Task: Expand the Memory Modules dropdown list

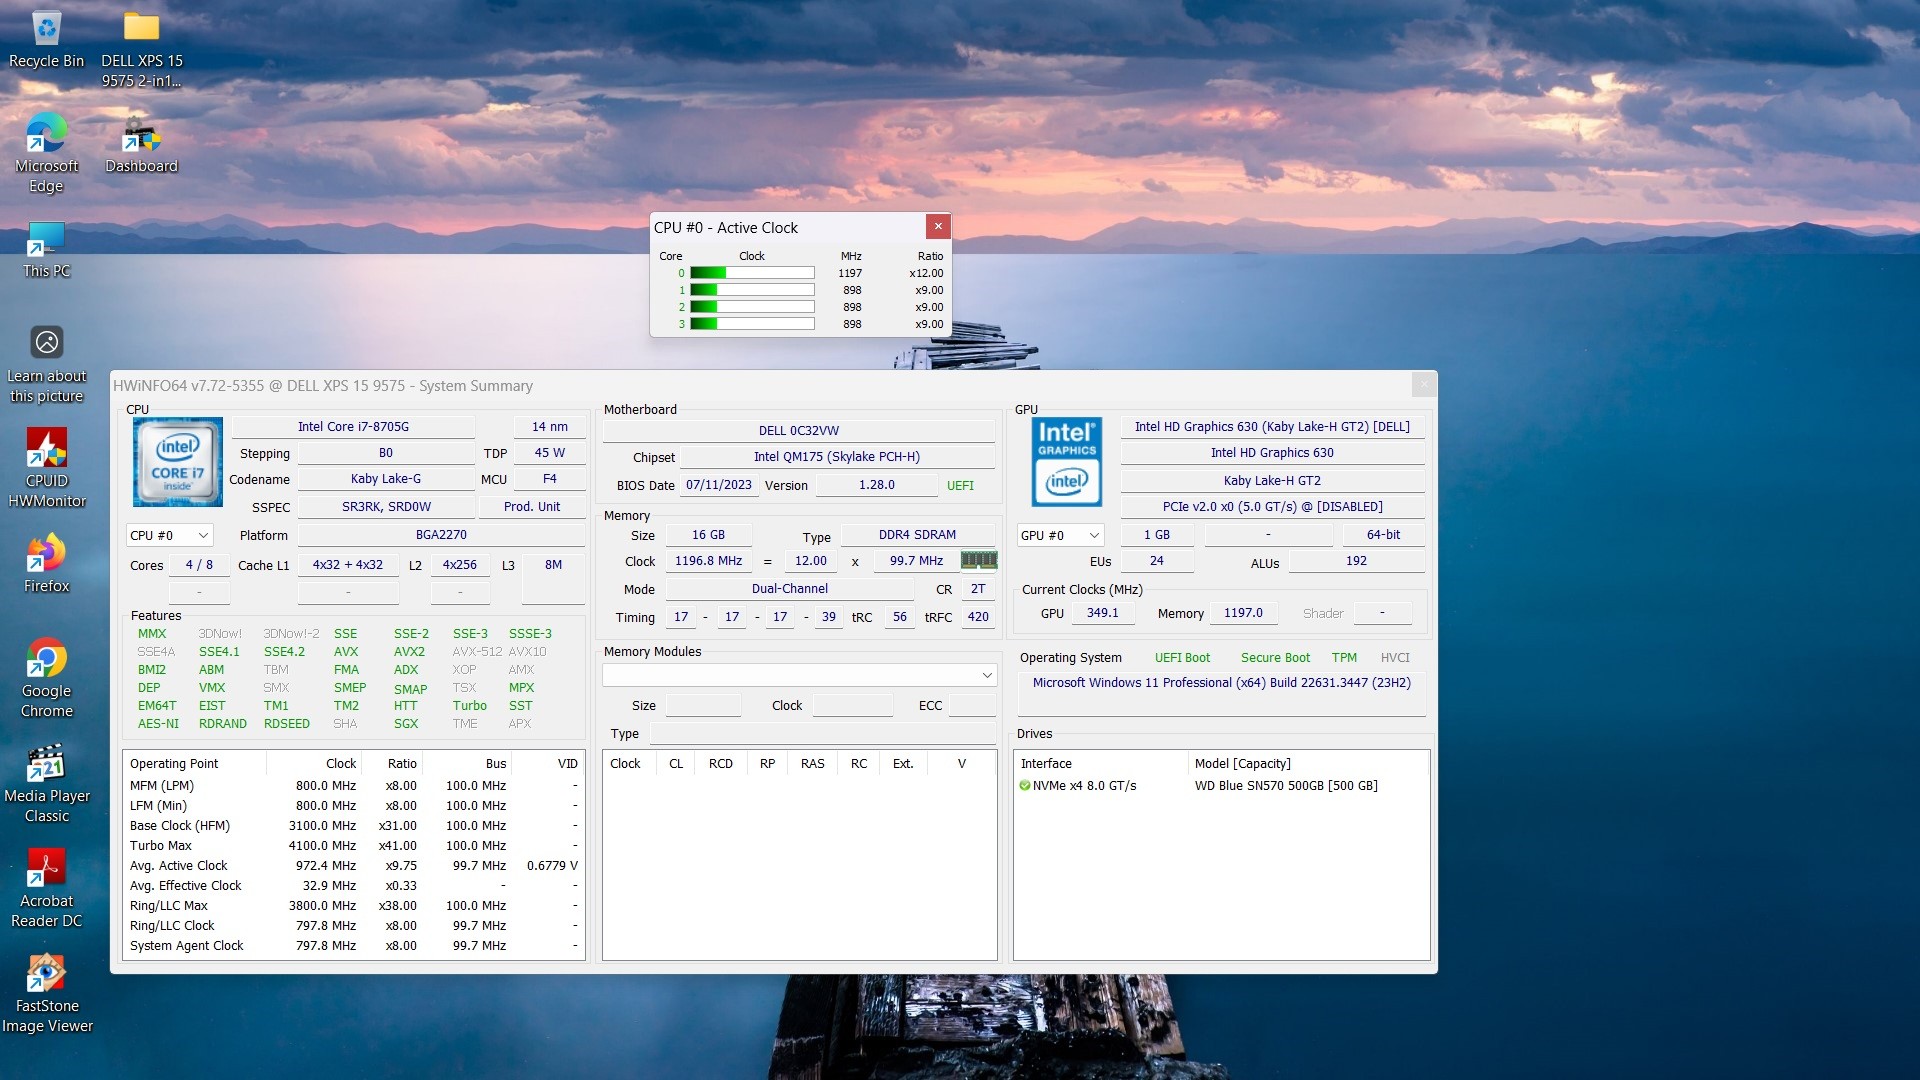Action: click(799, 675)
